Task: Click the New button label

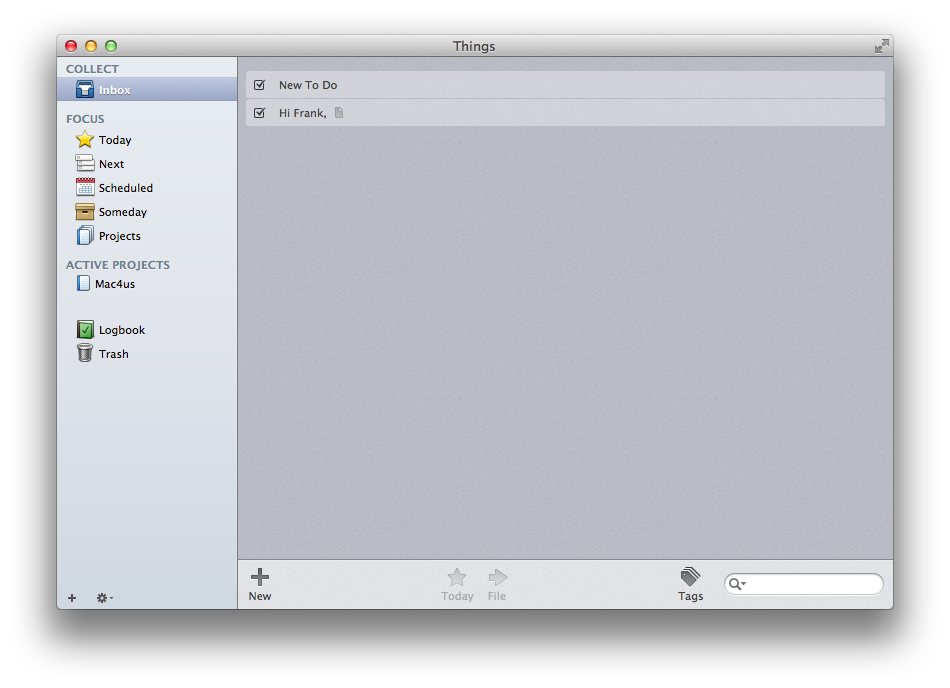Action: pos(260,596)
